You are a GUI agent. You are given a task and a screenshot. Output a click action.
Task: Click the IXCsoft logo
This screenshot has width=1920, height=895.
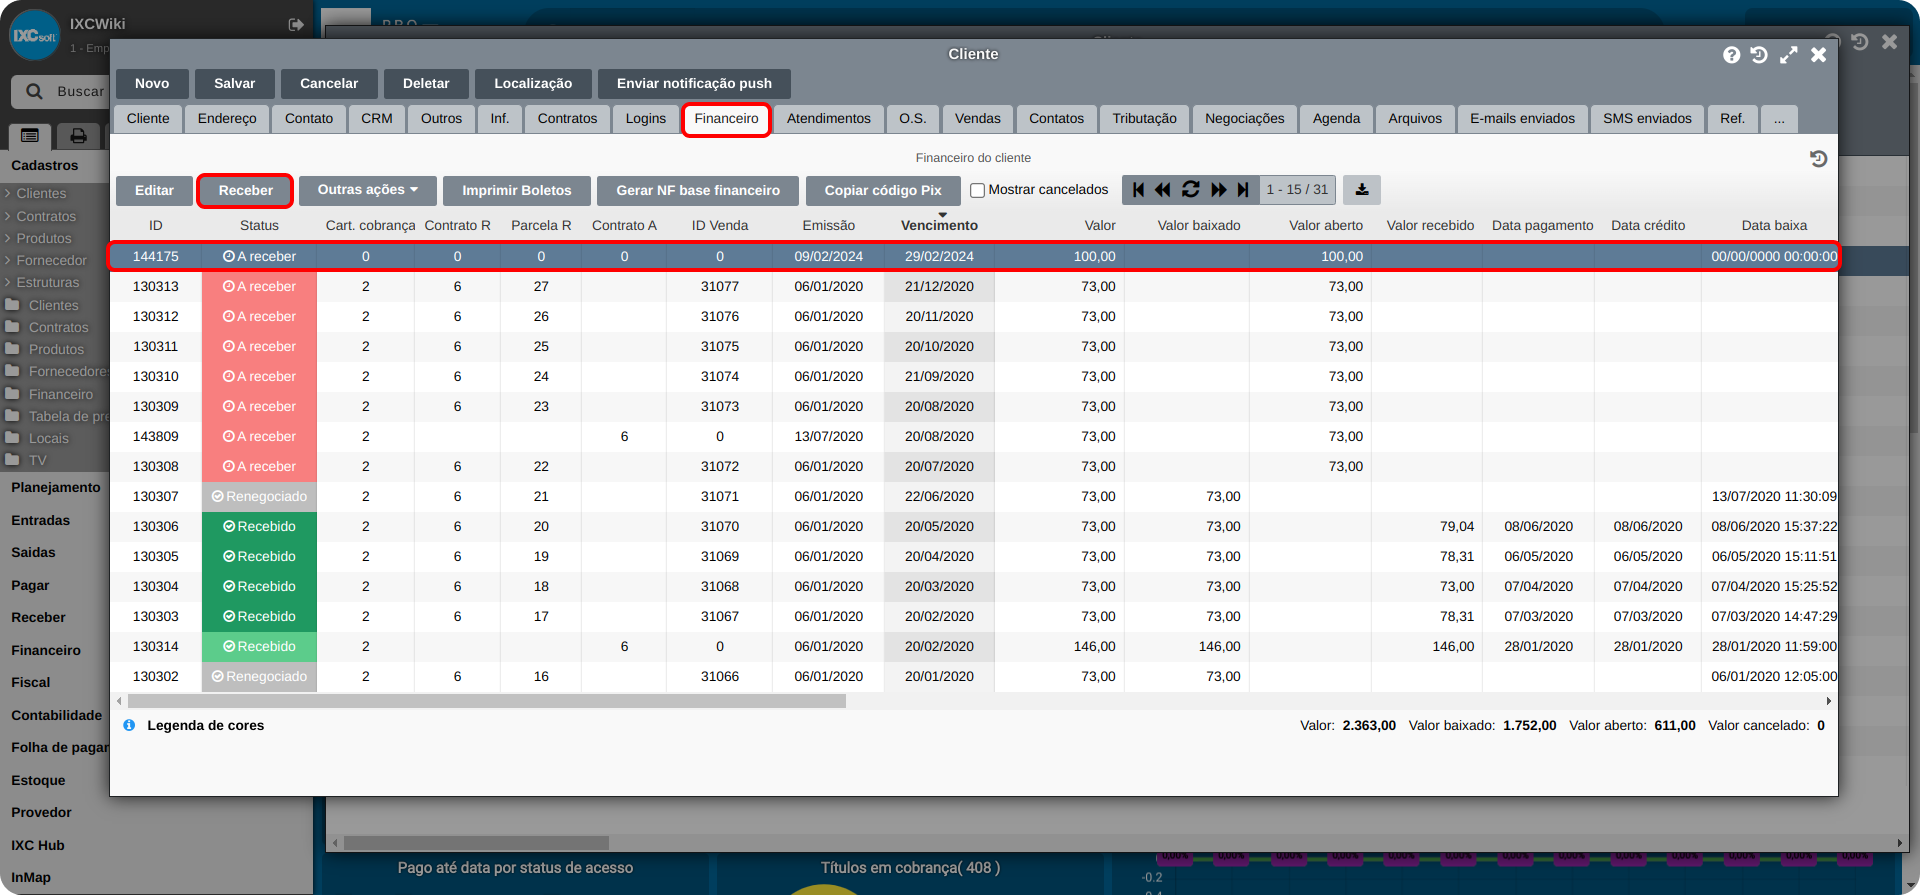pyautogui.click(x=34, y=35)
